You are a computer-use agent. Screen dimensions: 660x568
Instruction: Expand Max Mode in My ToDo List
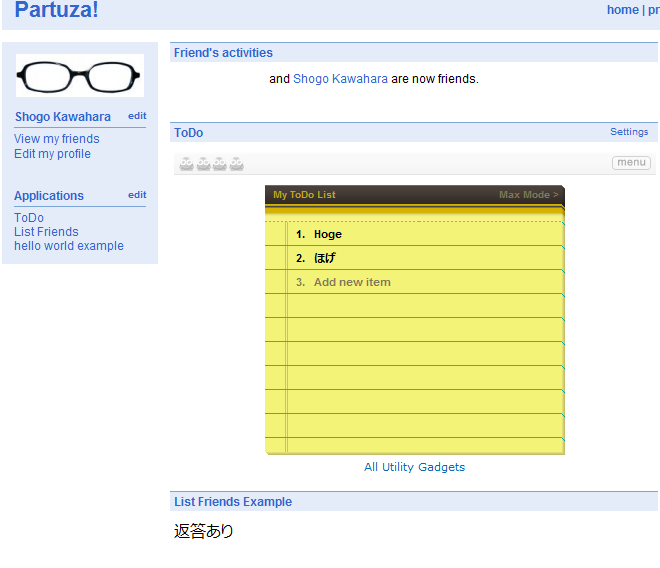click(528, 195)
